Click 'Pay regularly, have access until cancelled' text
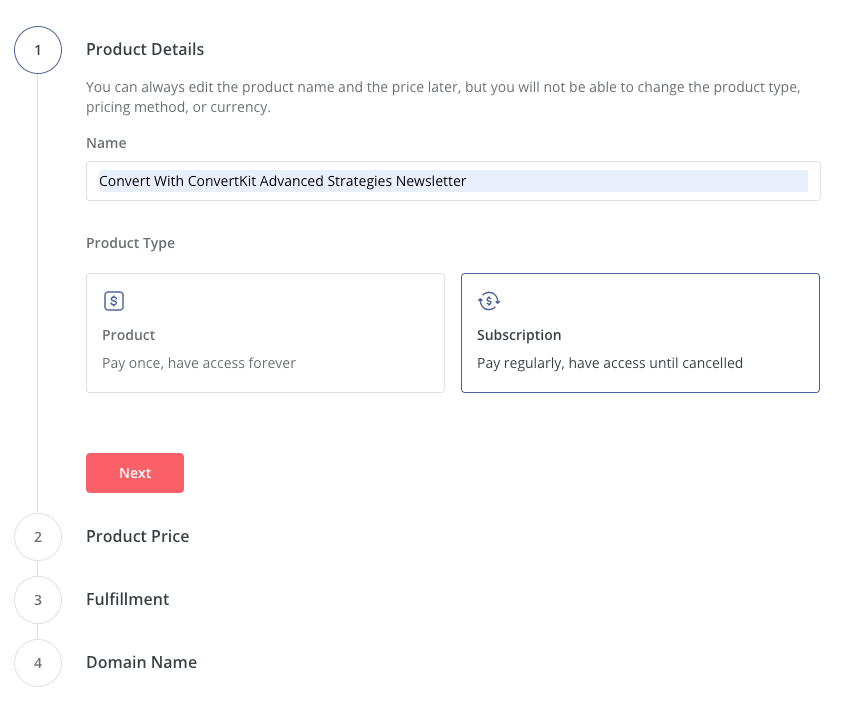The width and height of the screenshot is (843, 708). [x=610, y=363]
